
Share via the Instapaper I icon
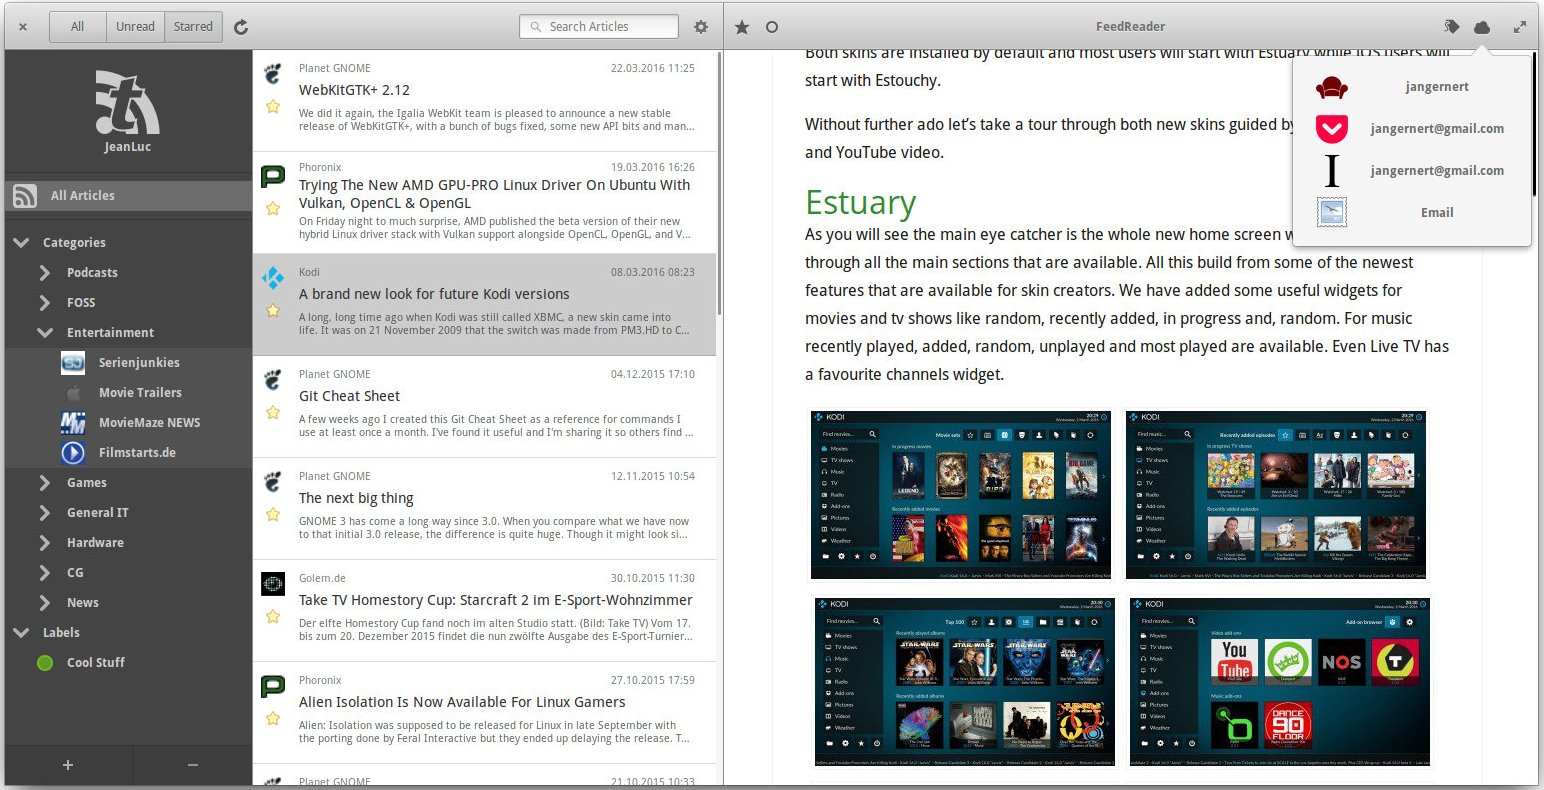tap(1331, 170)
